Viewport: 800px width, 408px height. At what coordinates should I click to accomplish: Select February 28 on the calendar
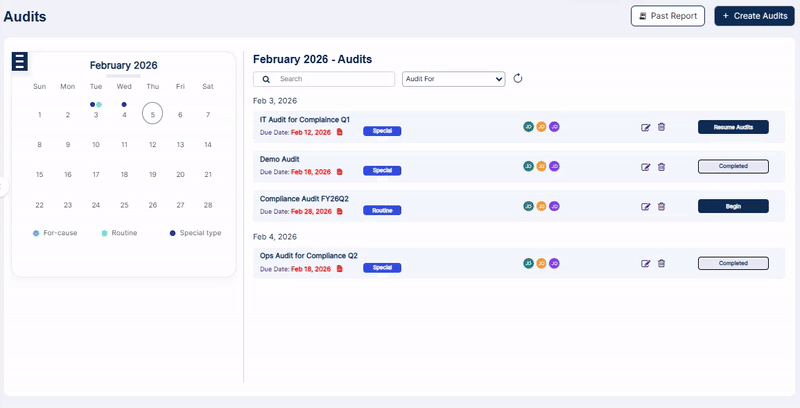(208, 205)
